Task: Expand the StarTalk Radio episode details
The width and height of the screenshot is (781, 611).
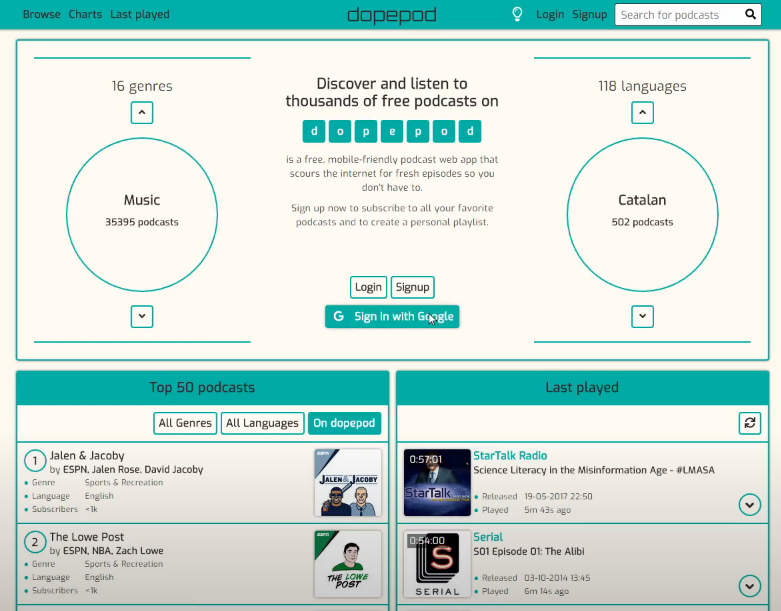Action: click(x=750, y=504)
